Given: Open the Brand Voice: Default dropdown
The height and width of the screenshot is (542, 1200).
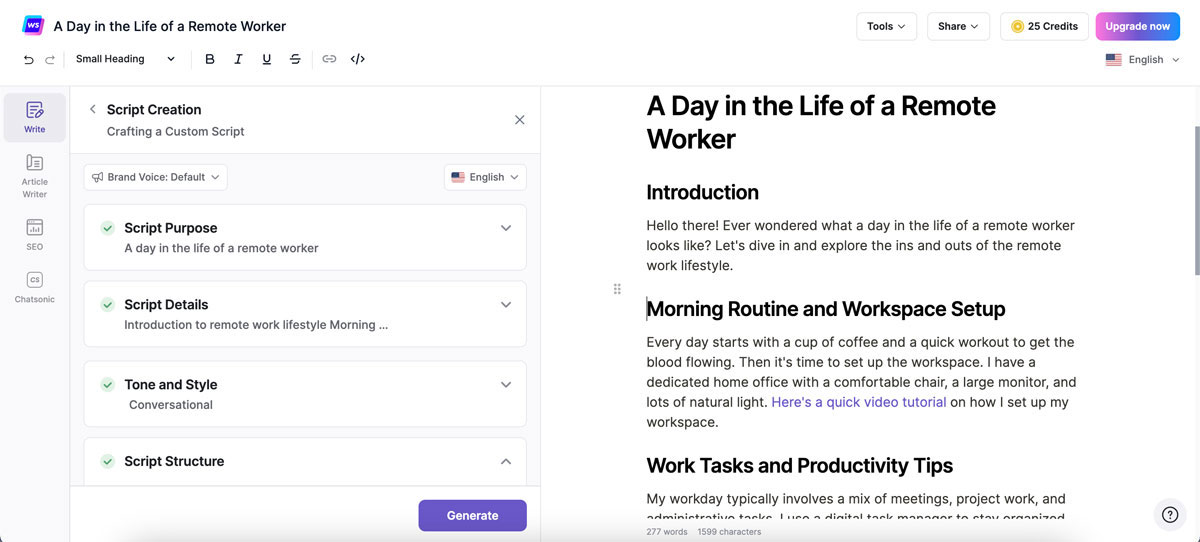Looking at the screenshot, I should [x=156, y=177].
